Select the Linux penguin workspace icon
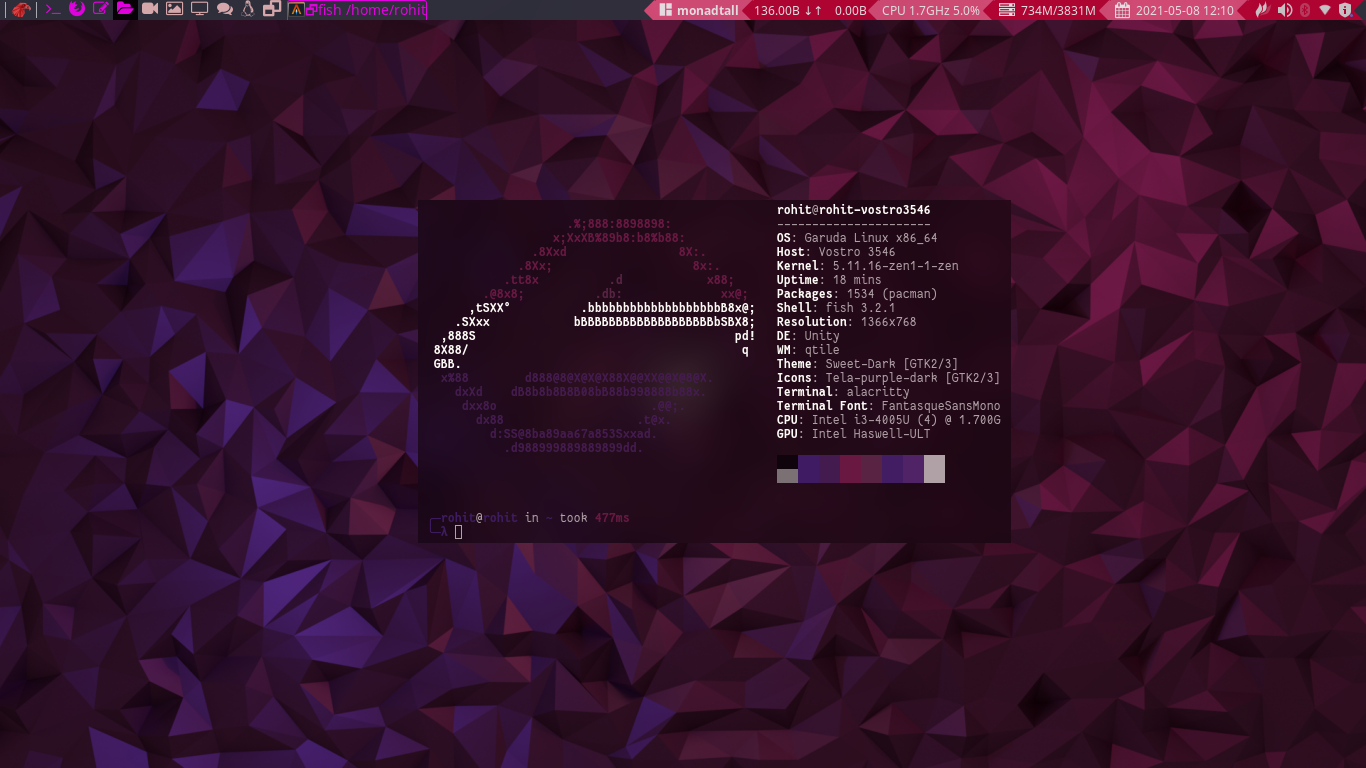The image size is (1366, 768). click(247, 10)
